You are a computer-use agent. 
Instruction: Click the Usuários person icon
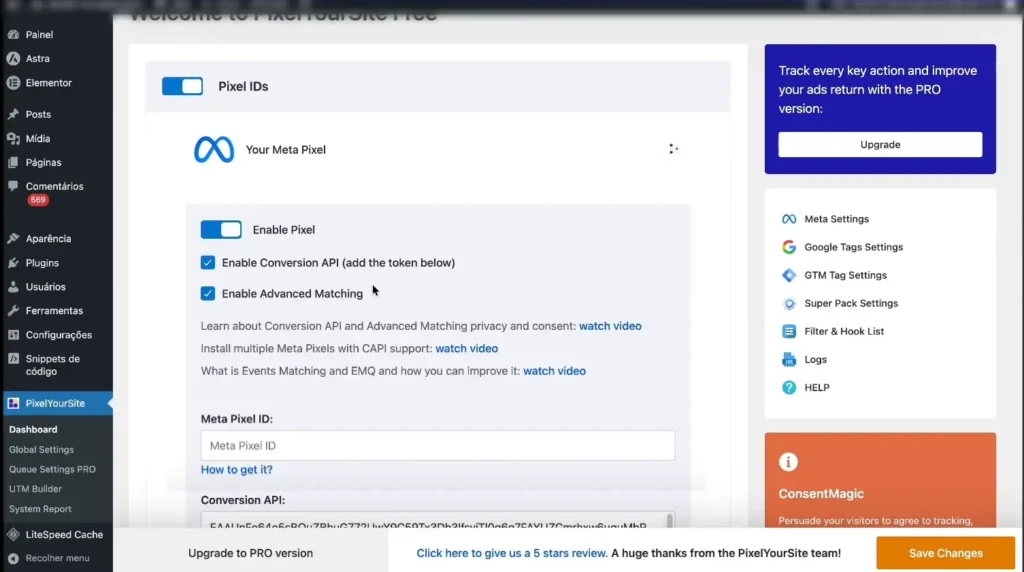13,287
